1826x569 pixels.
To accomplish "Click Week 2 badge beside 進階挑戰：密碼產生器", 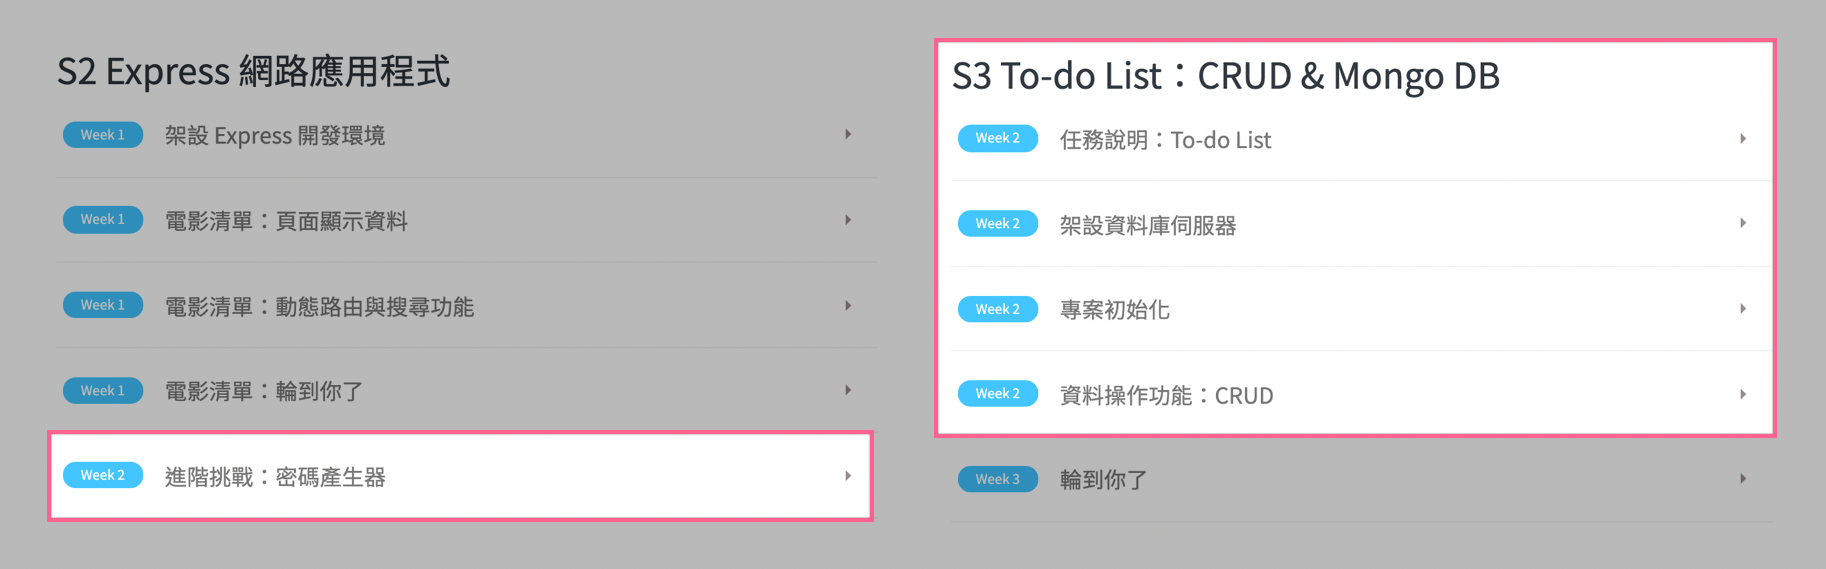I will point(103,476).
